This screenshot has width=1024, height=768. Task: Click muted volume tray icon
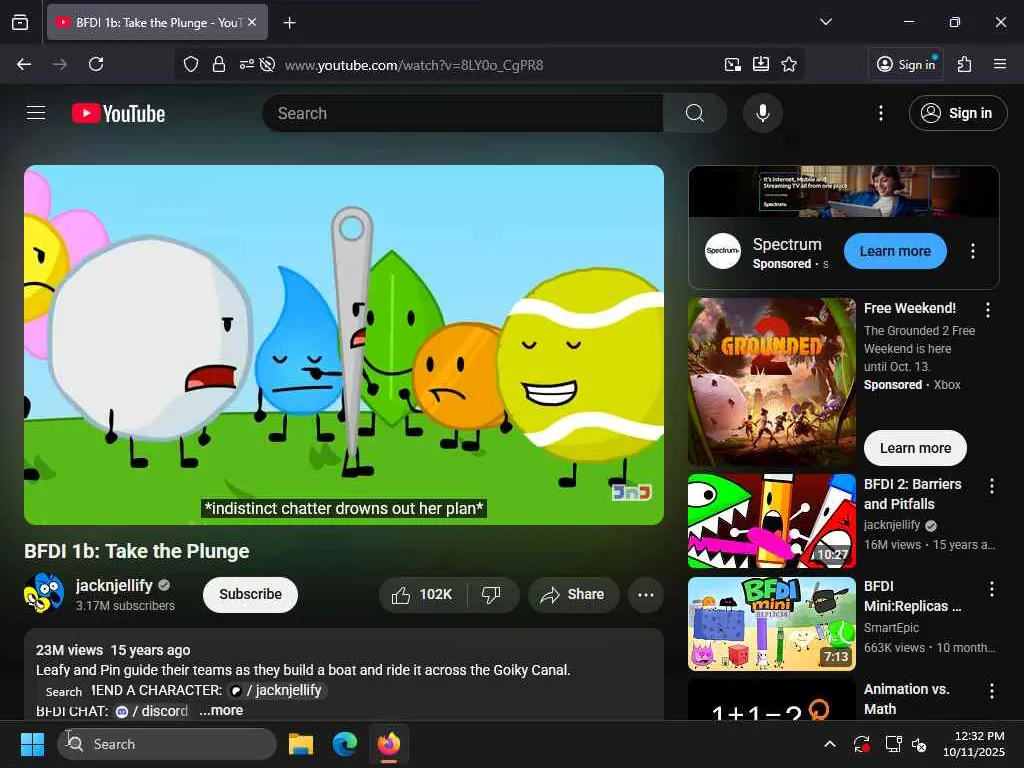[919, 744]
